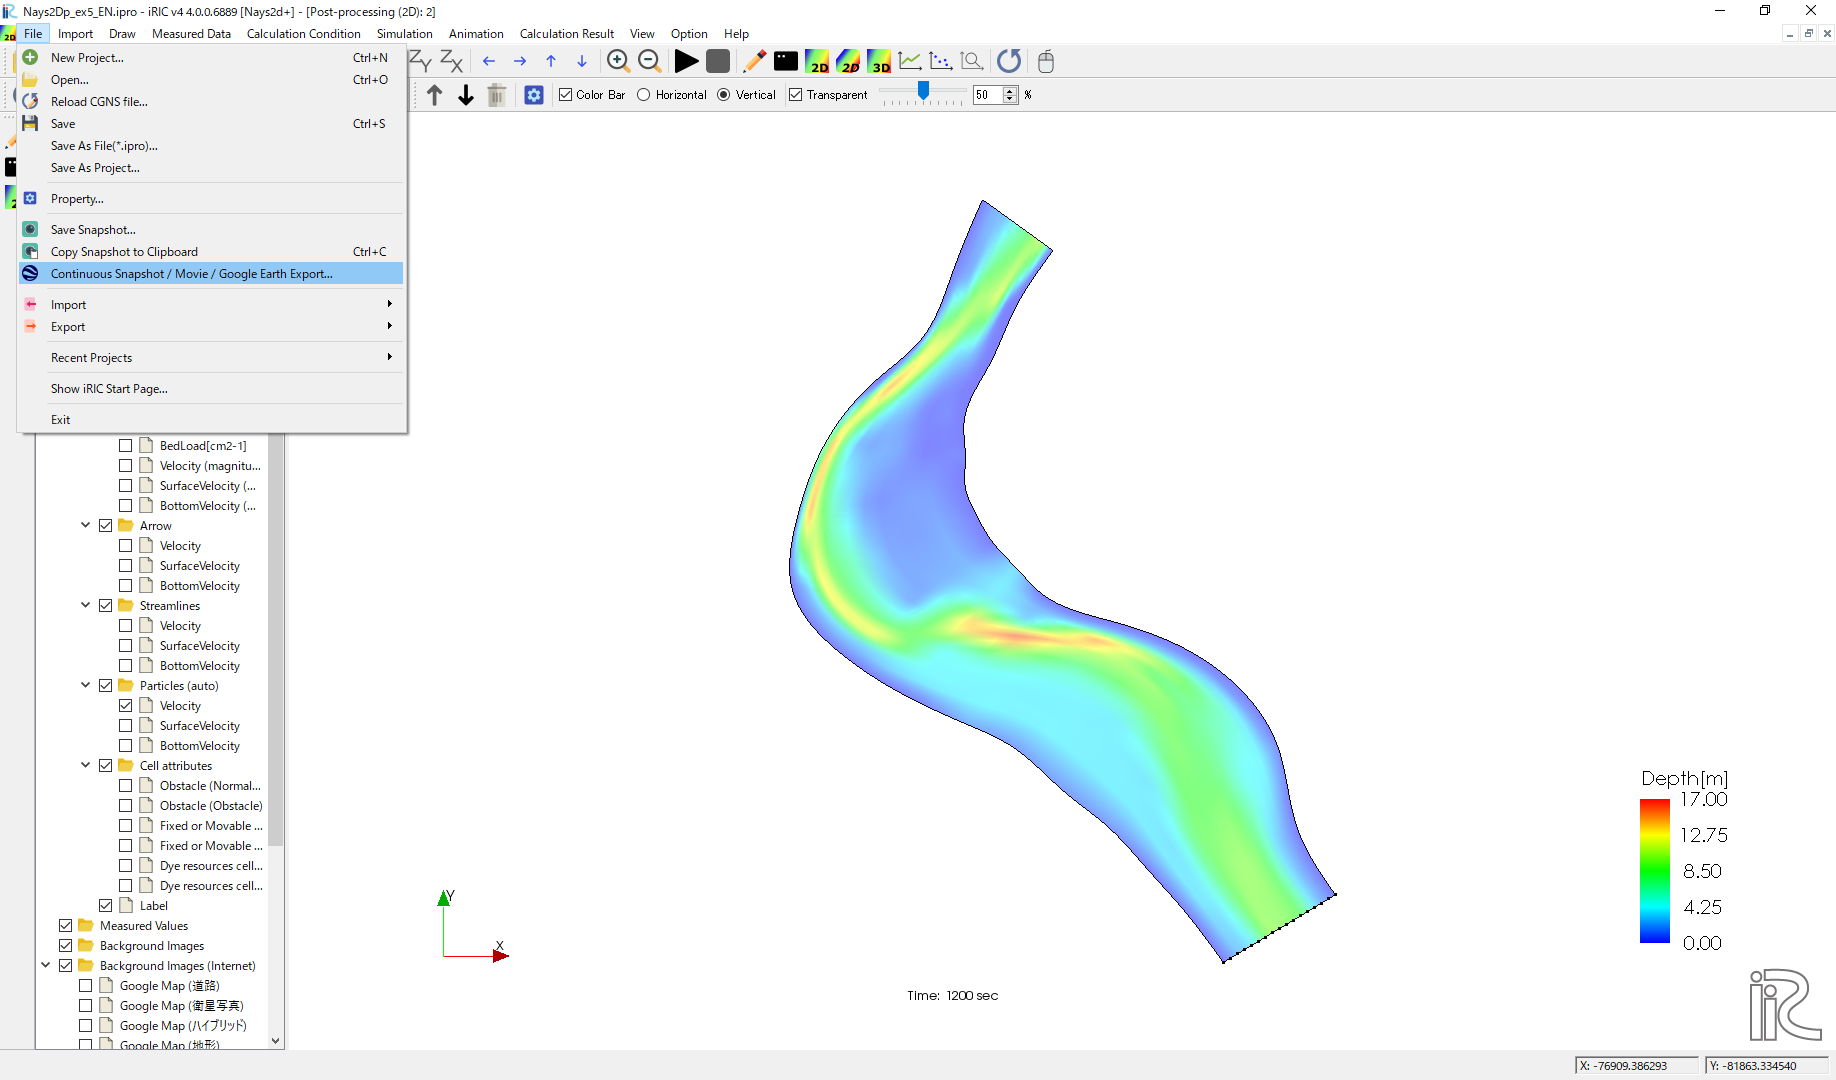Image resolution: width=1836 pixels, height=1080 pixels.
Task: Uncheck the Measured Values folder checkbox
Action: [66, 926]
